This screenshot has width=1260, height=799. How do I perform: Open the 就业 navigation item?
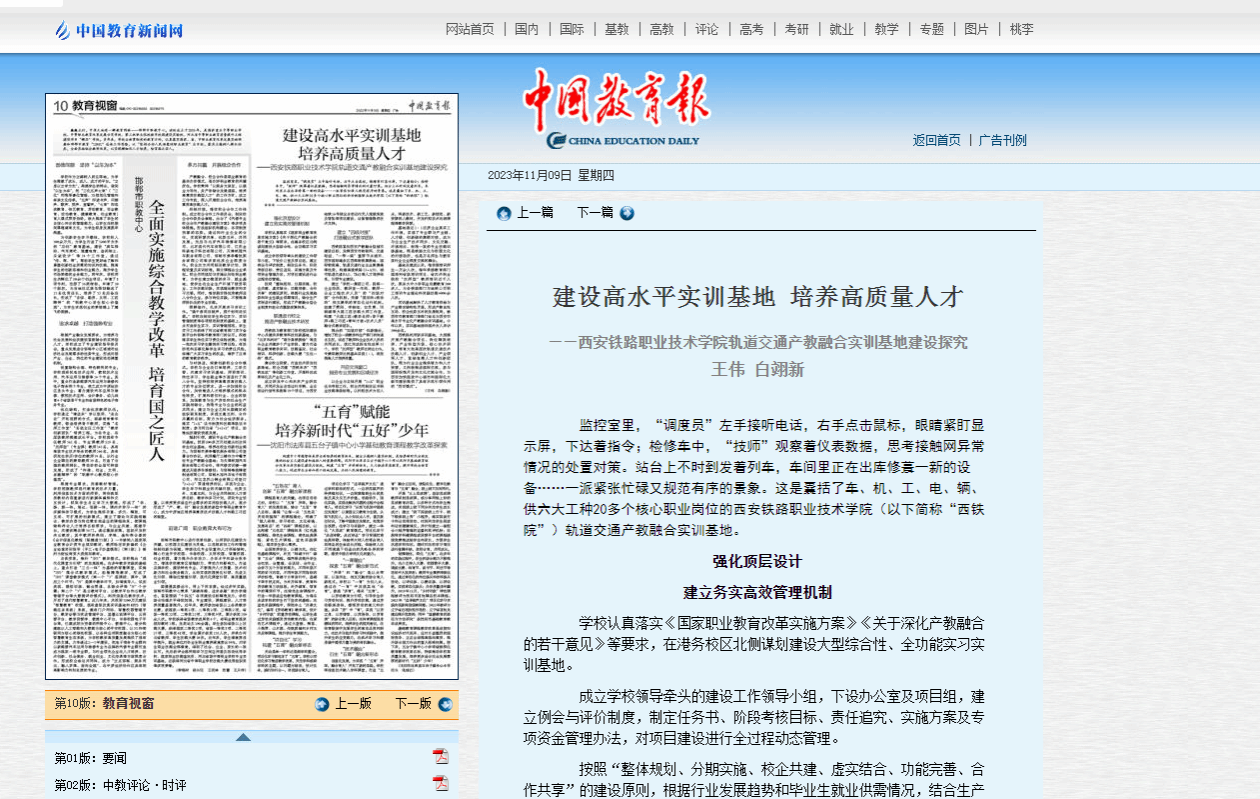[841, 29]
